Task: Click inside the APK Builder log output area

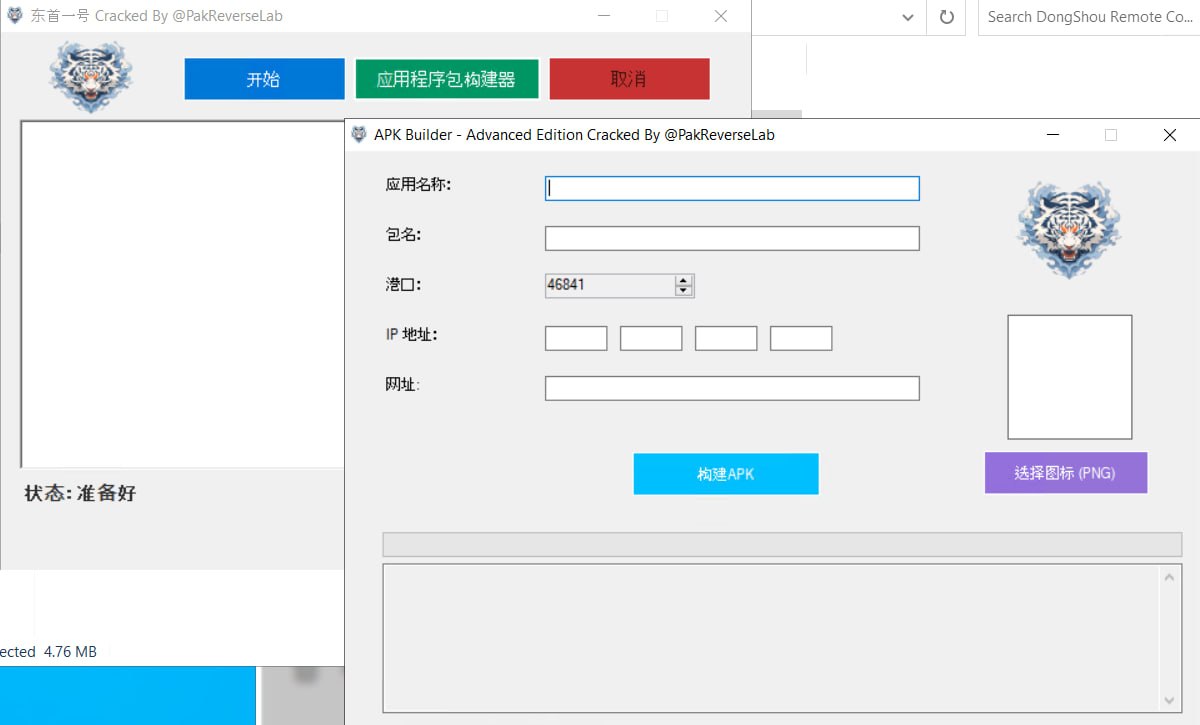Action: coord(771,638)
